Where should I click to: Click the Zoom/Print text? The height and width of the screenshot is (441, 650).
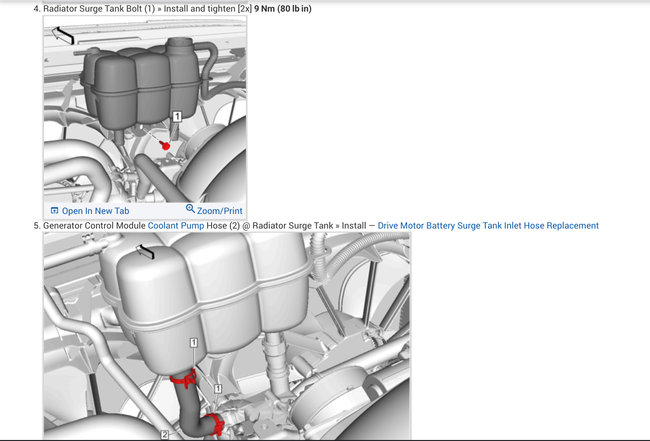click(220, 211)
